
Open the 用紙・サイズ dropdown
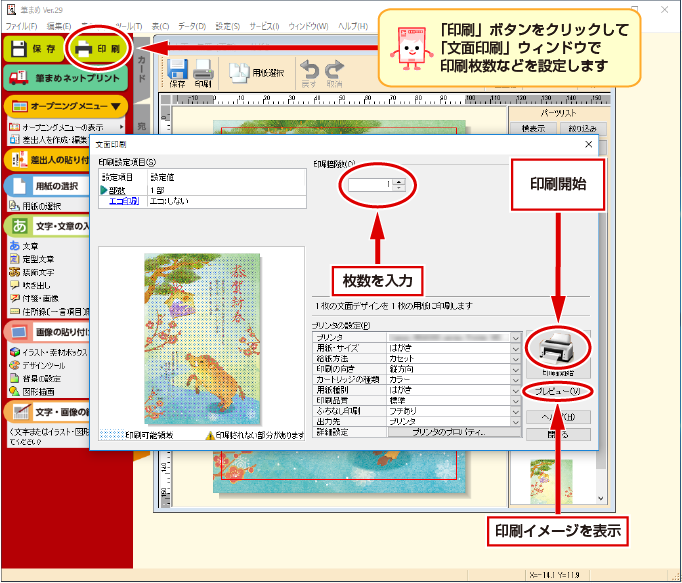point(515,348)
